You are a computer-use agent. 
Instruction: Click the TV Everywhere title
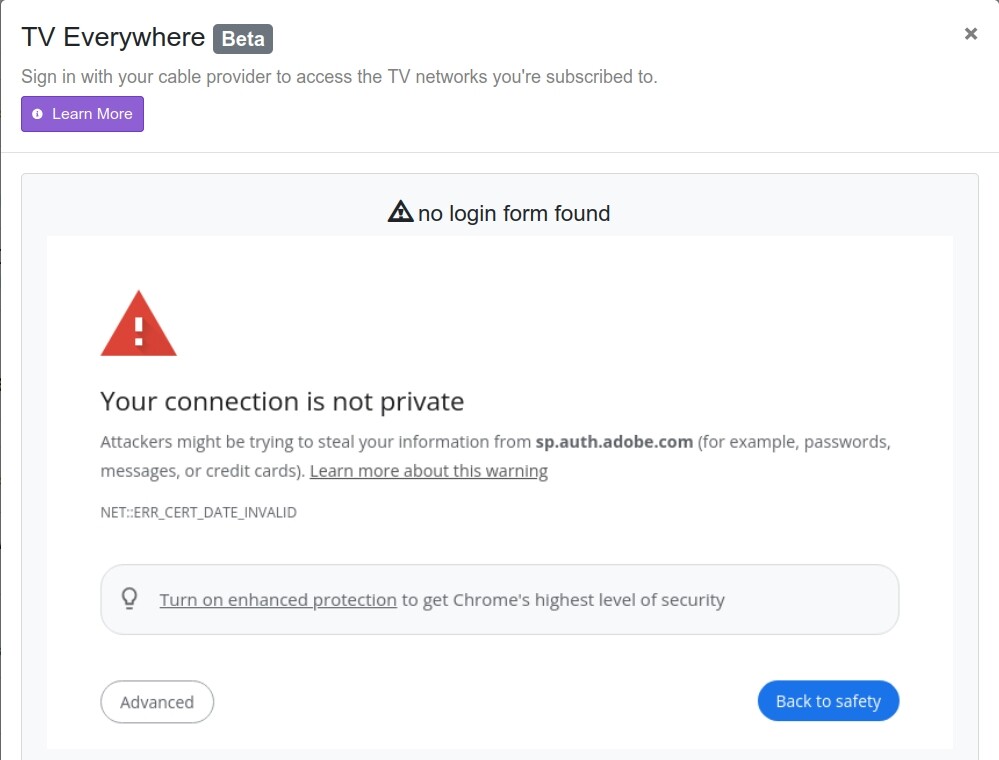[x=113, y=38]
